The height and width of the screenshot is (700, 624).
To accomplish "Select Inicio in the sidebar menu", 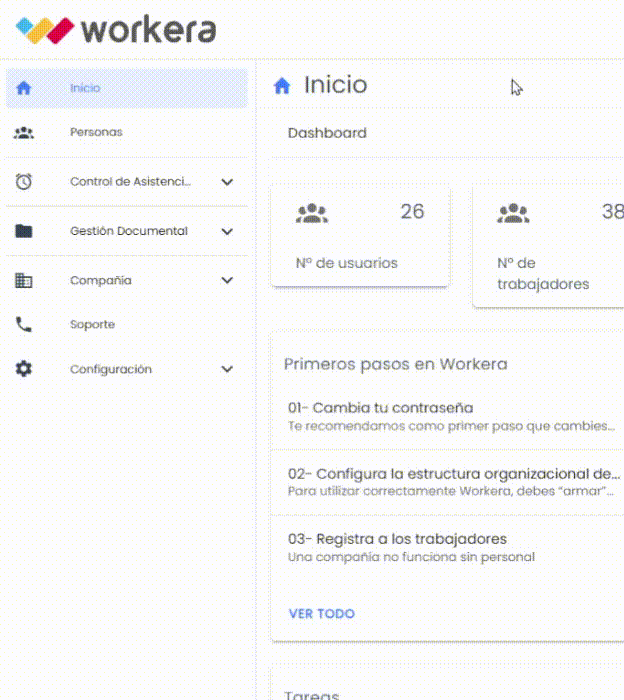I will pos(127,88).
